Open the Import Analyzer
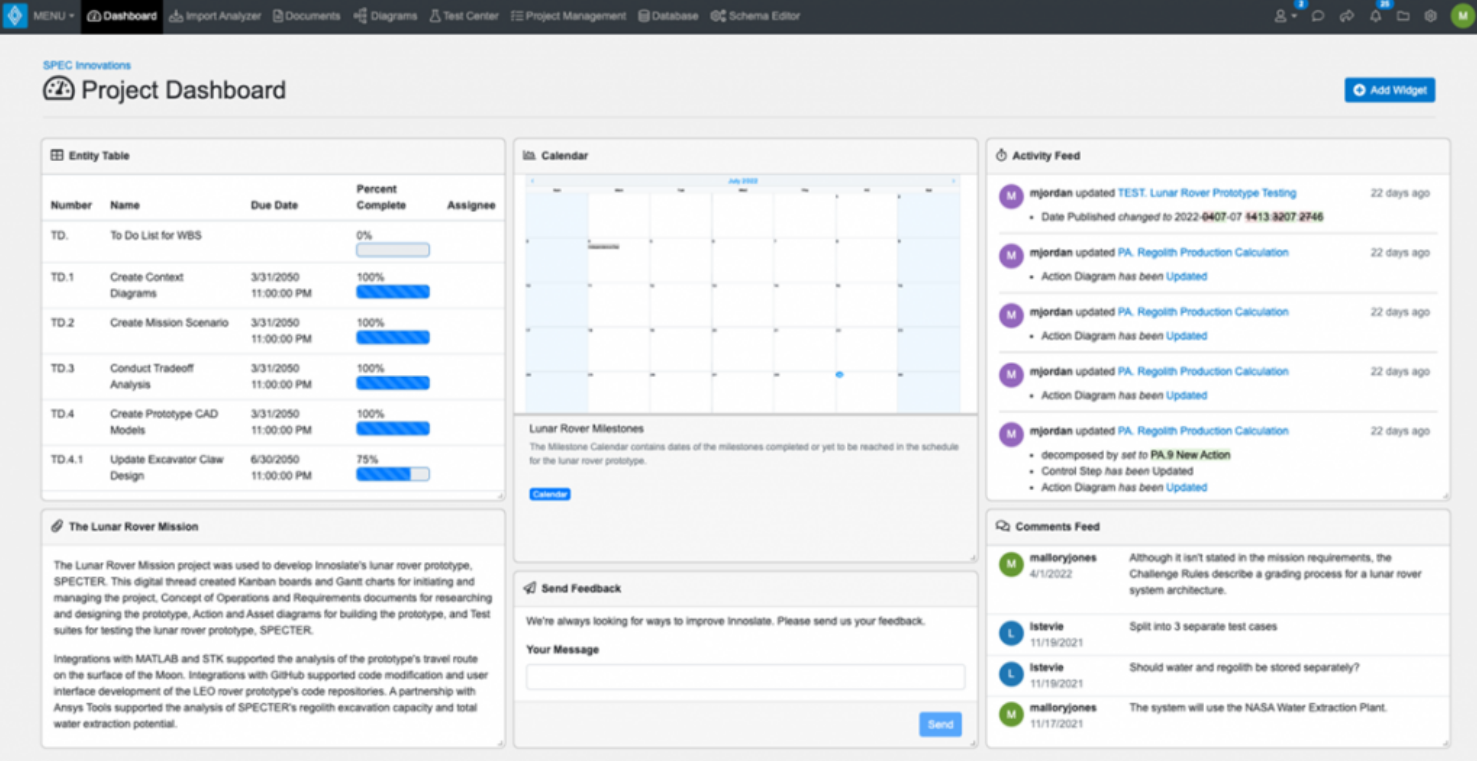 tap(214, 15)
